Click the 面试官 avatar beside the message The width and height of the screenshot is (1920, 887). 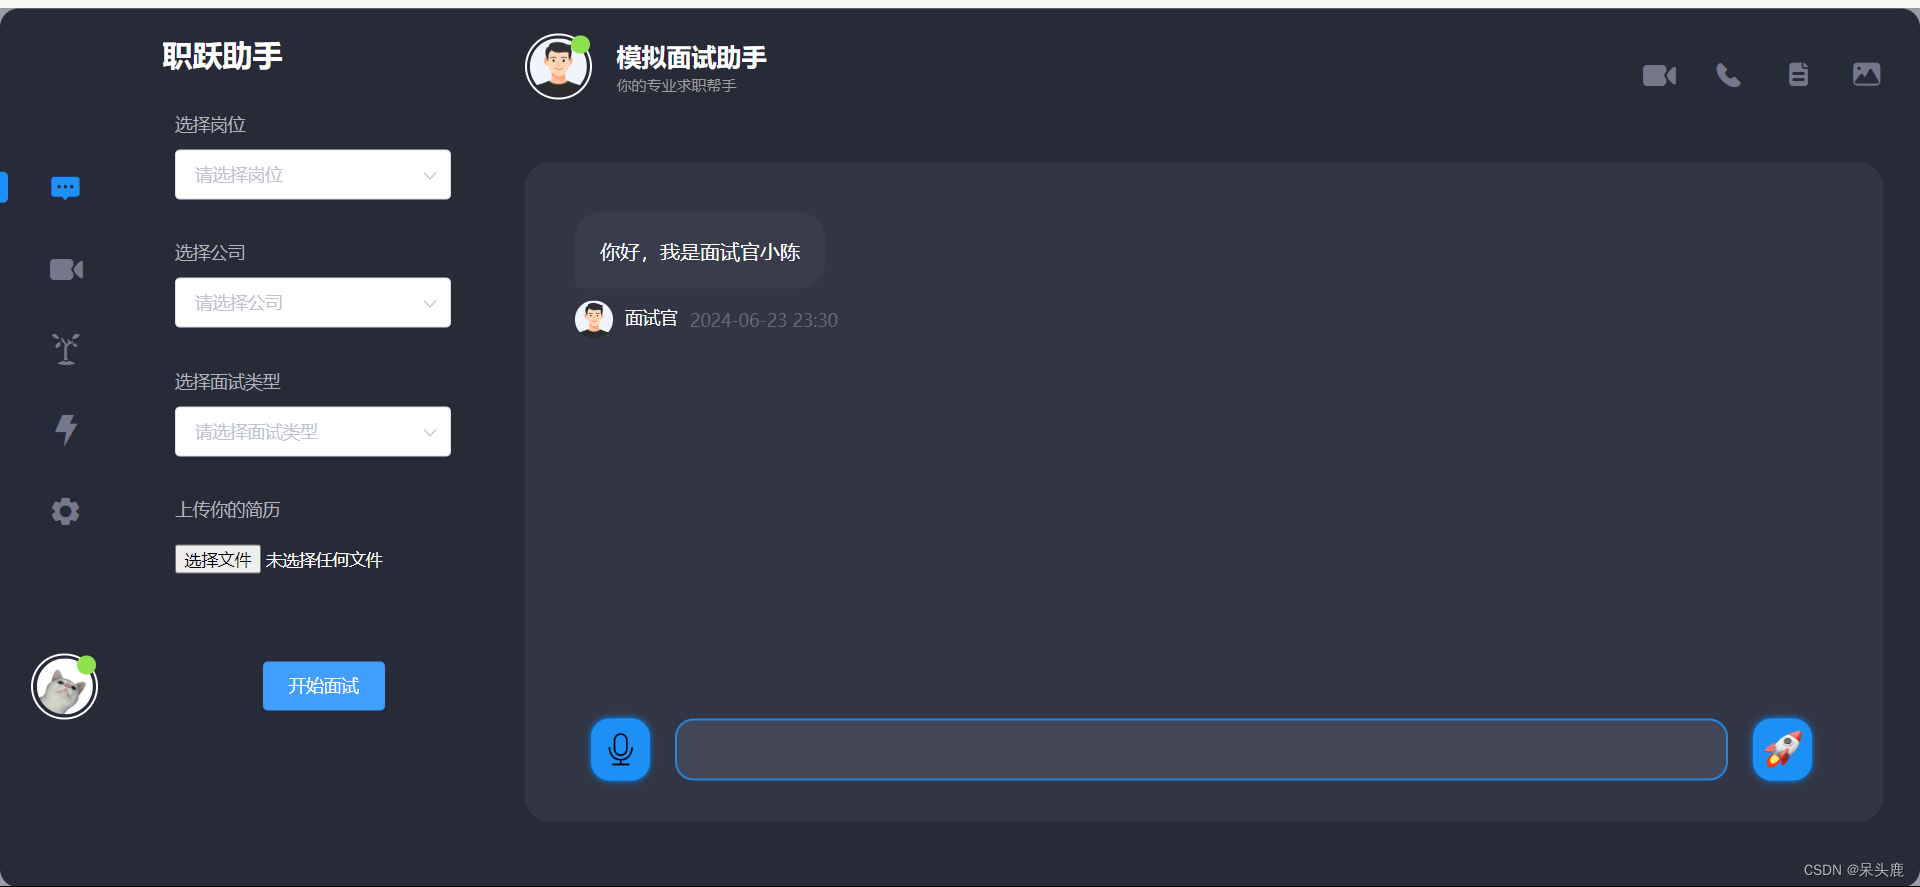point(594,319)
